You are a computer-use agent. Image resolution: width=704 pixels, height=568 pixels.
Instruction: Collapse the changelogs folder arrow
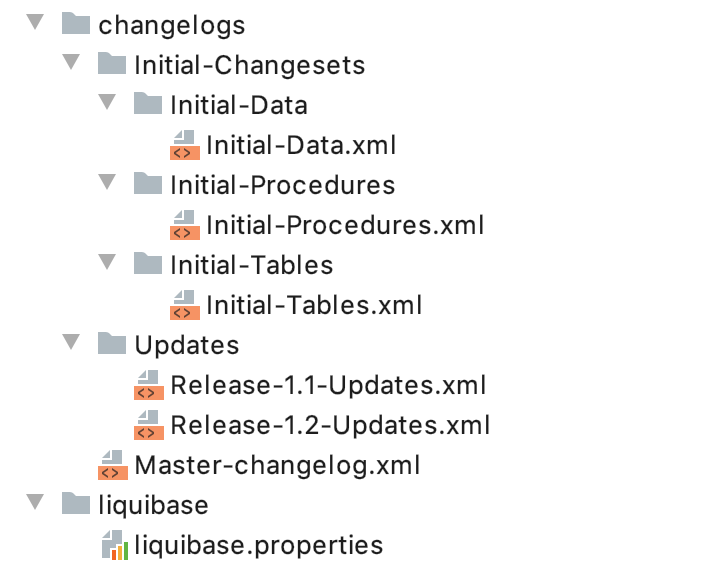[35, 22]
